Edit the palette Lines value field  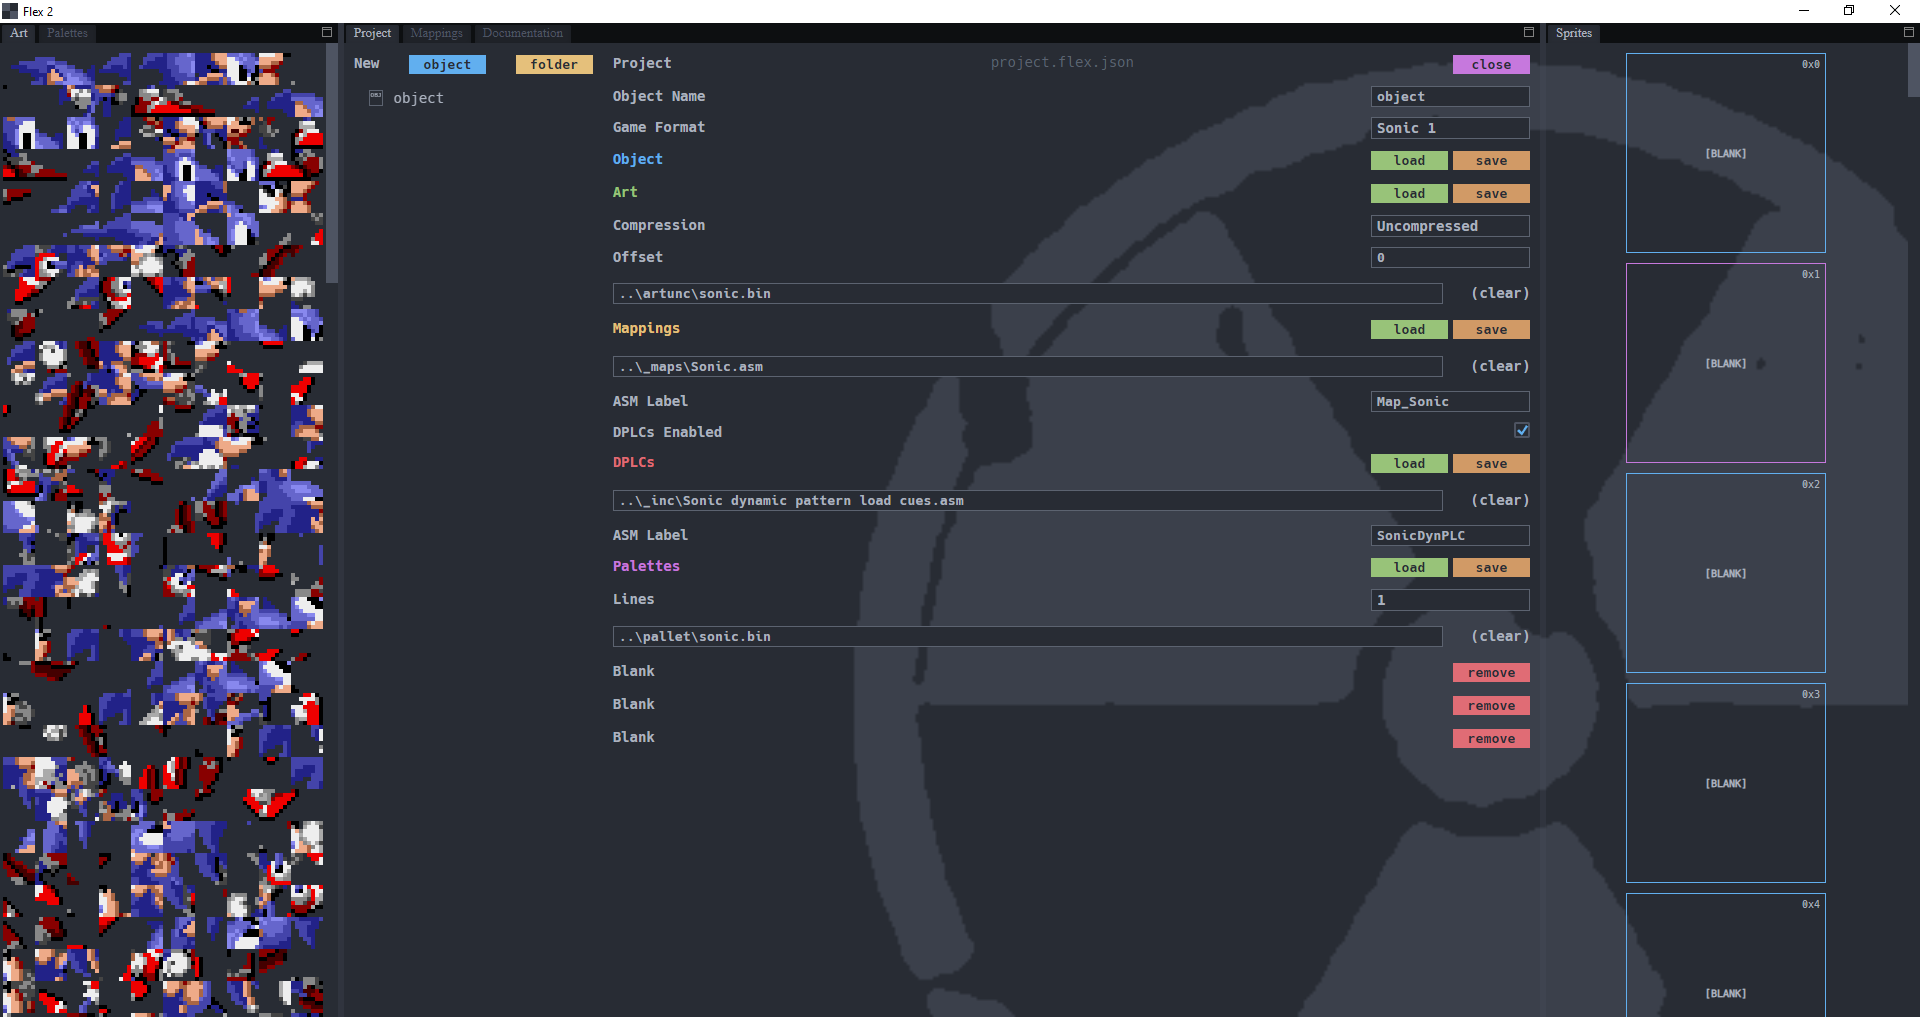point(1450,600)
